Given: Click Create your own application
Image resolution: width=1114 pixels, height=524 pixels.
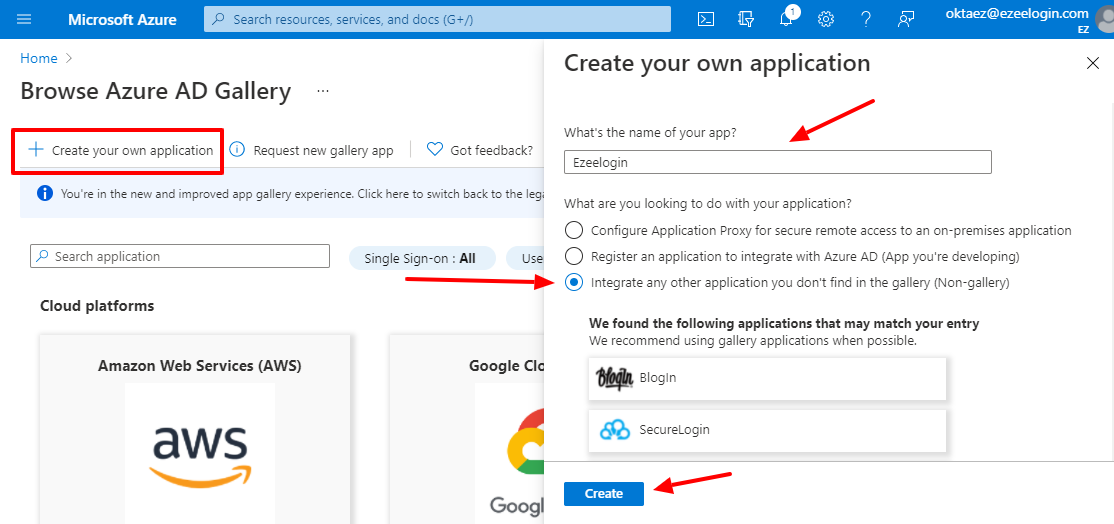Looking at the screenshot, I should click(120, 150).
